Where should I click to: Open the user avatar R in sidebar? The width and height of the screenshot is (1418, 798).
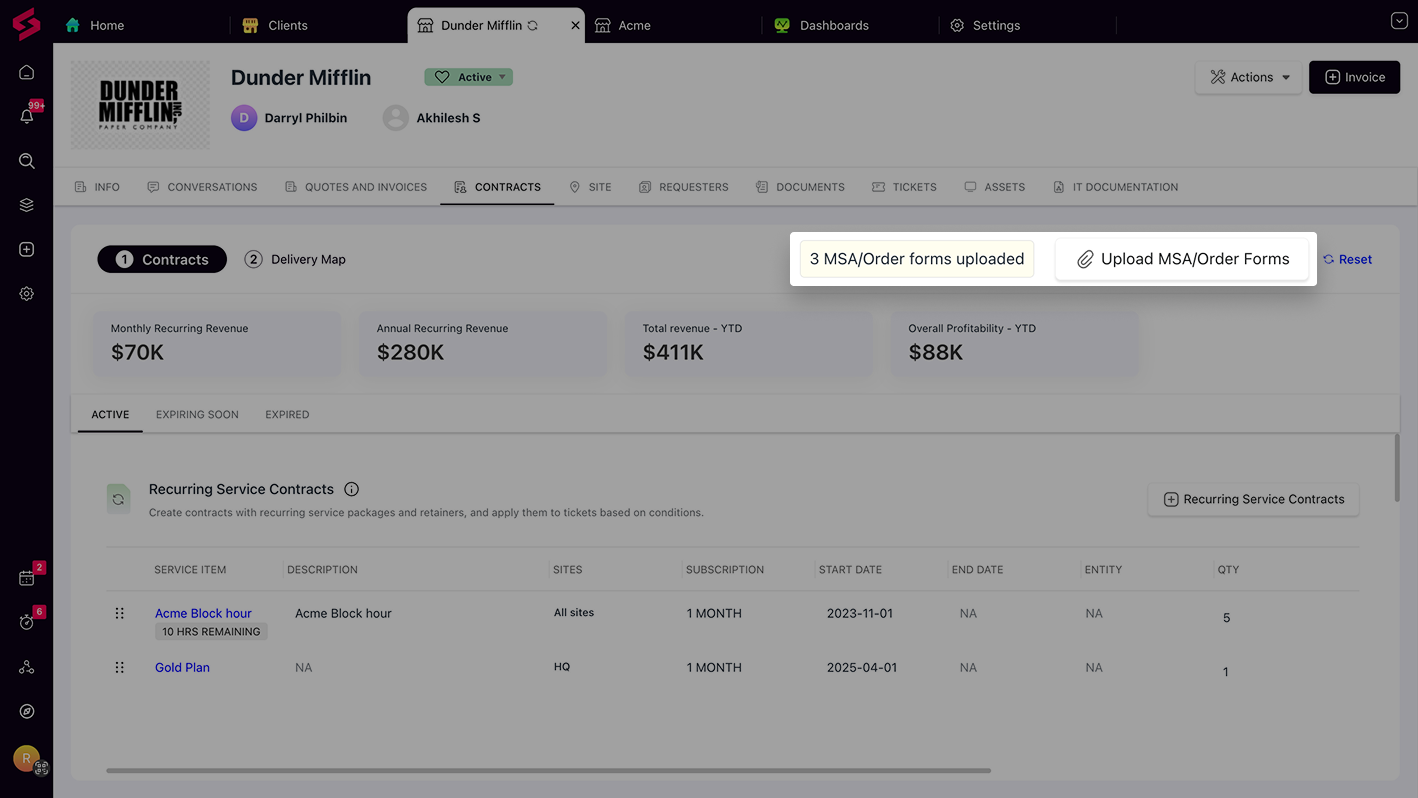[x=27, y=758]
